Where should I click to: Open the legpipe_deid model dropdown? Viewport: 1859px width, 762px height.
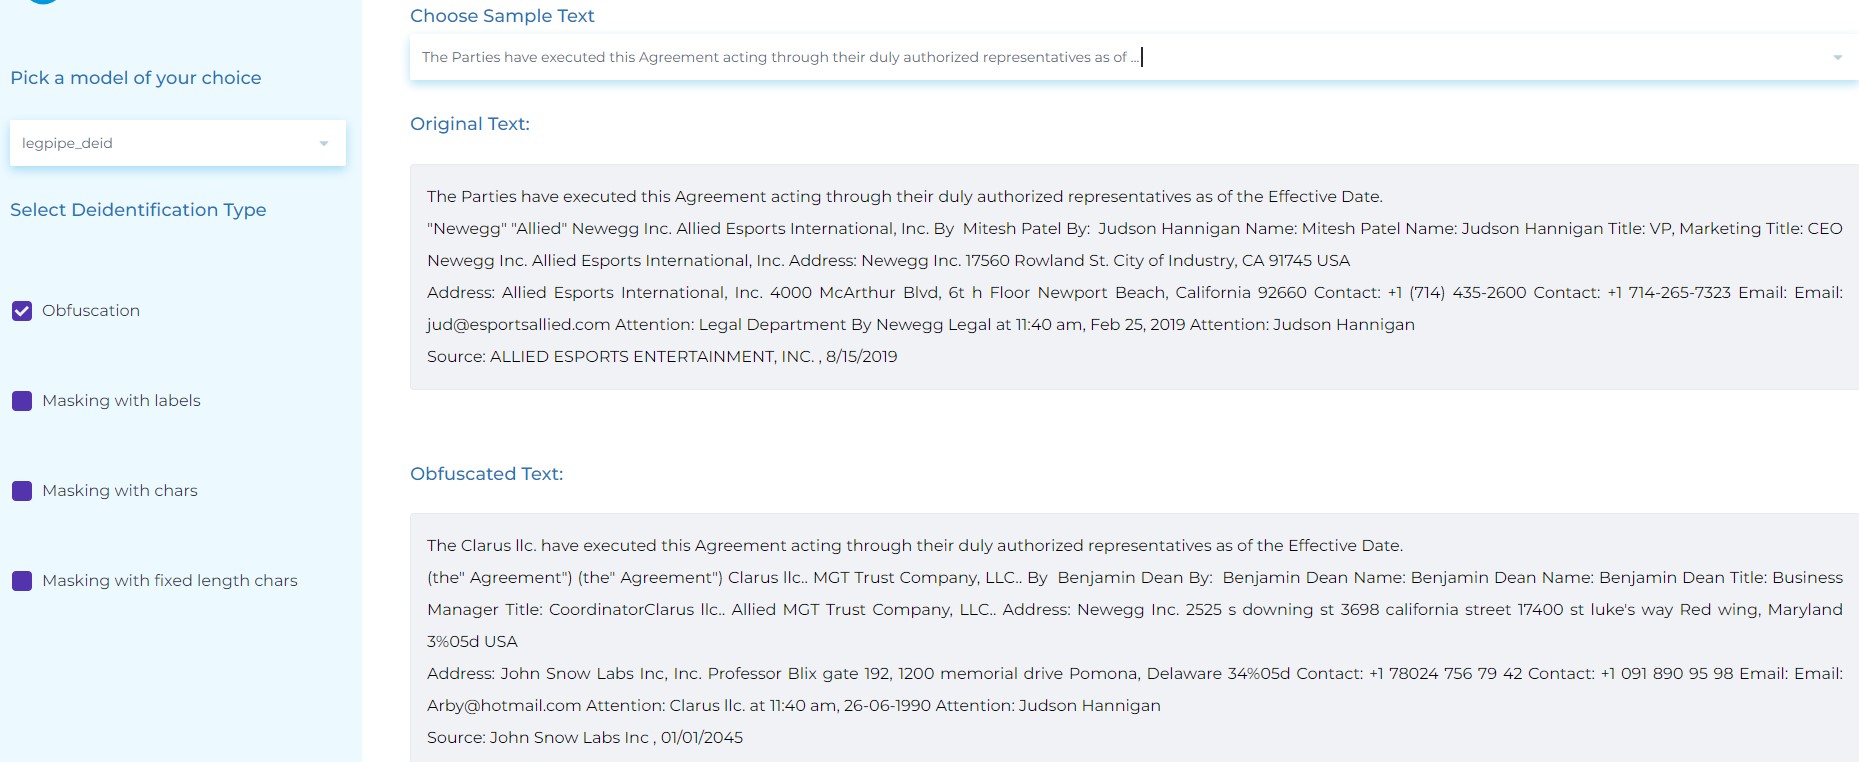(178, 143)
